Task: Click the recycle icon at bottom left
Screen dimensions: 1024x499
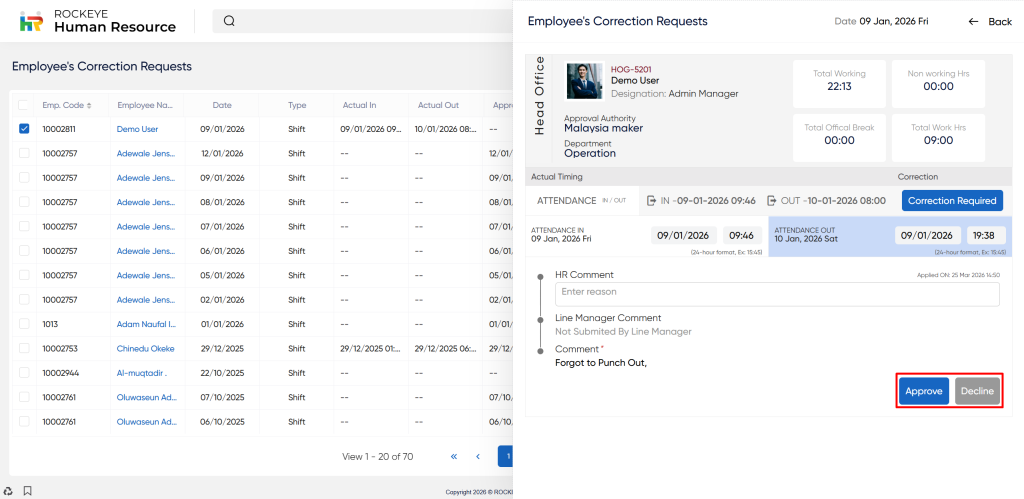Action: coord(9,490)
